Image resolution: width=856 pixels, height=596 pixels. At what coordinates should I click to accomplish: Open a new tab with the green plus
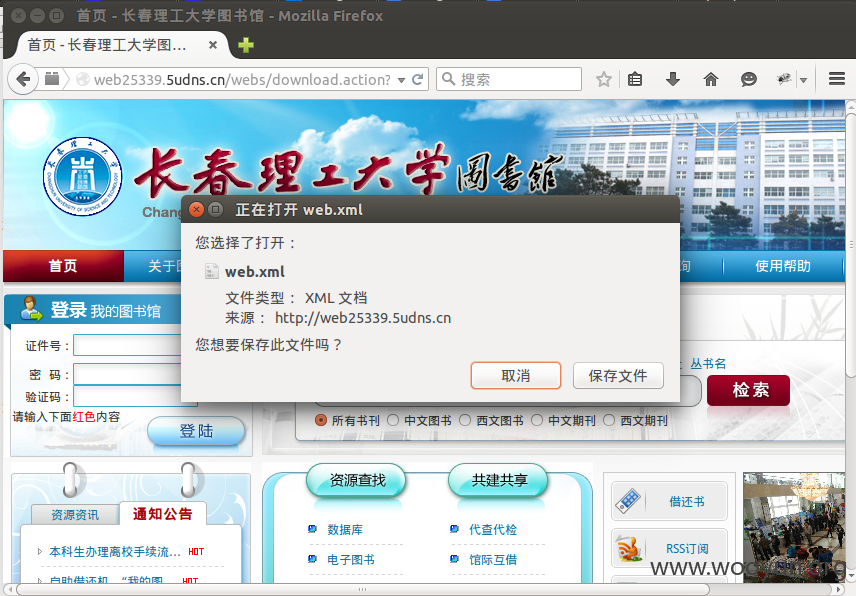click(x=246, y=45)
